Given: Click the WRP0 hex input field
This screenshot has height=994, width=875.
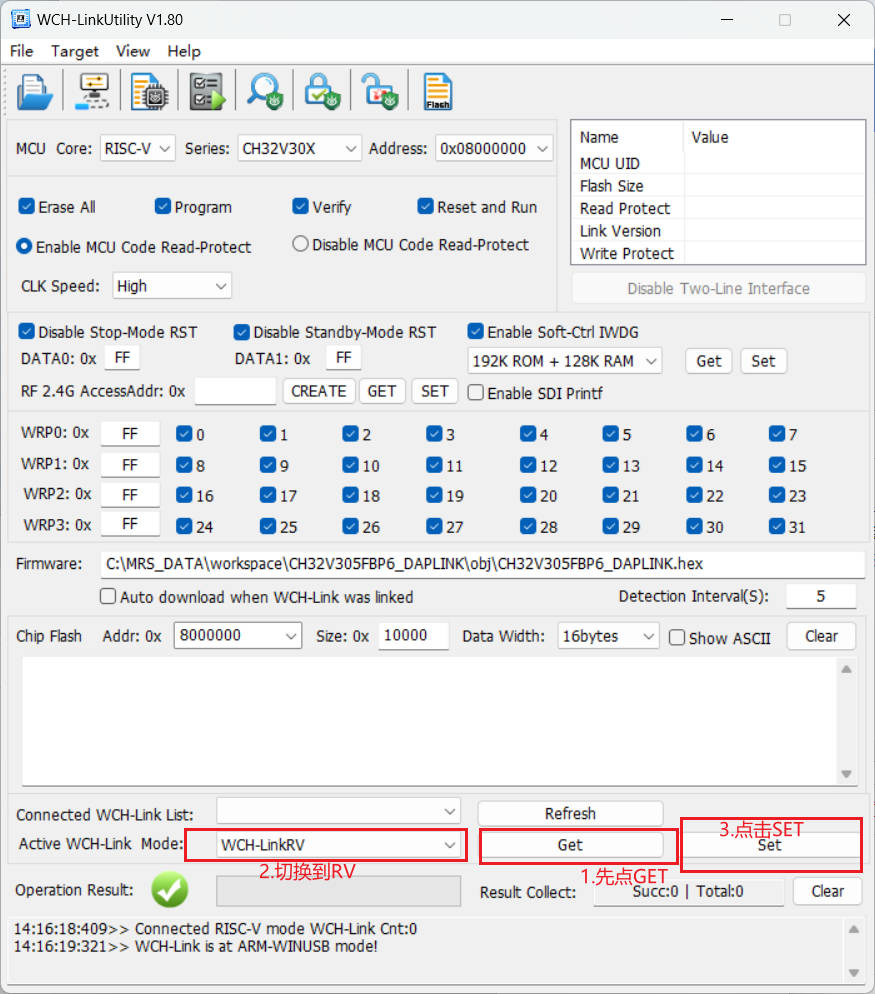Looking at the screenshot, I should [130, 434].
